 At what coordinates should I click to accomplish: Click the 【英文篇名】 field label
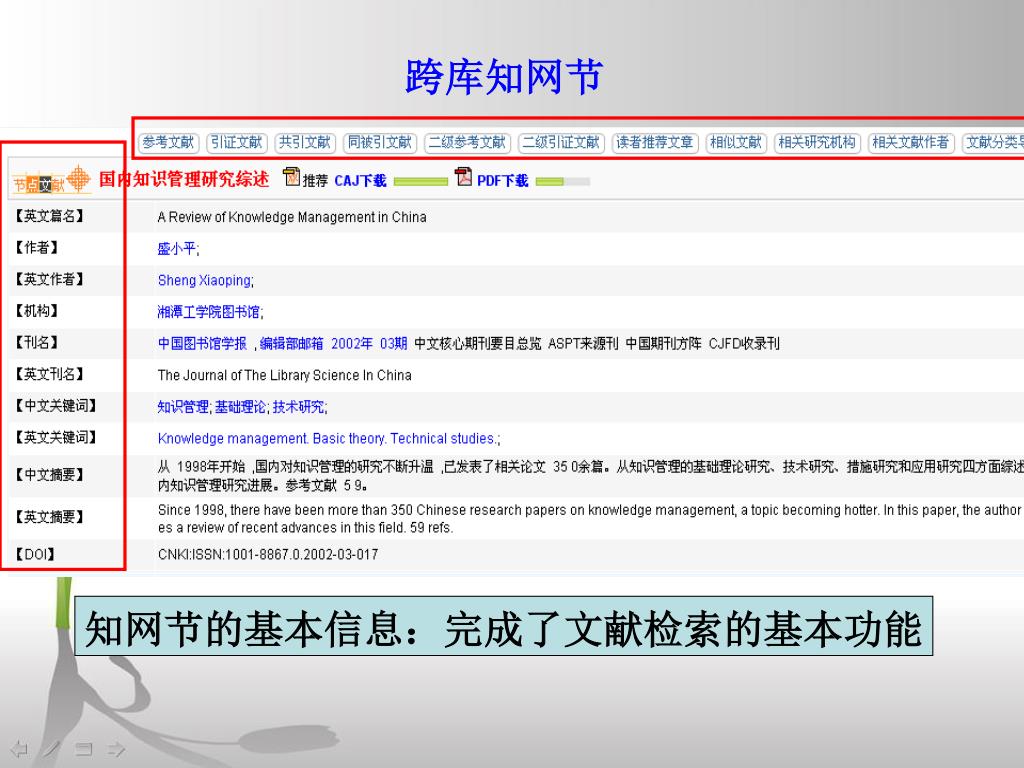[x=50, y=216]
